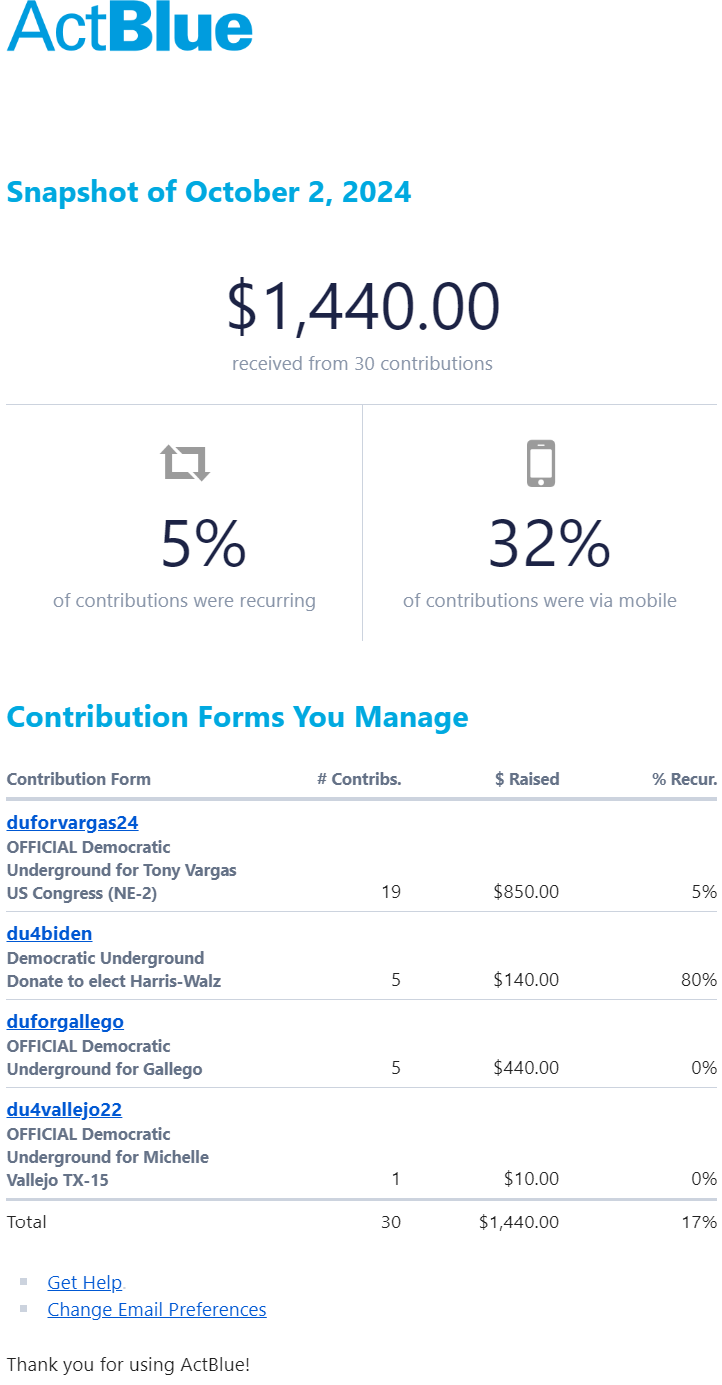Open Change Email Preferences link
The image size is (722, 1385).
pyautogui.click(x=157, y=1310)
